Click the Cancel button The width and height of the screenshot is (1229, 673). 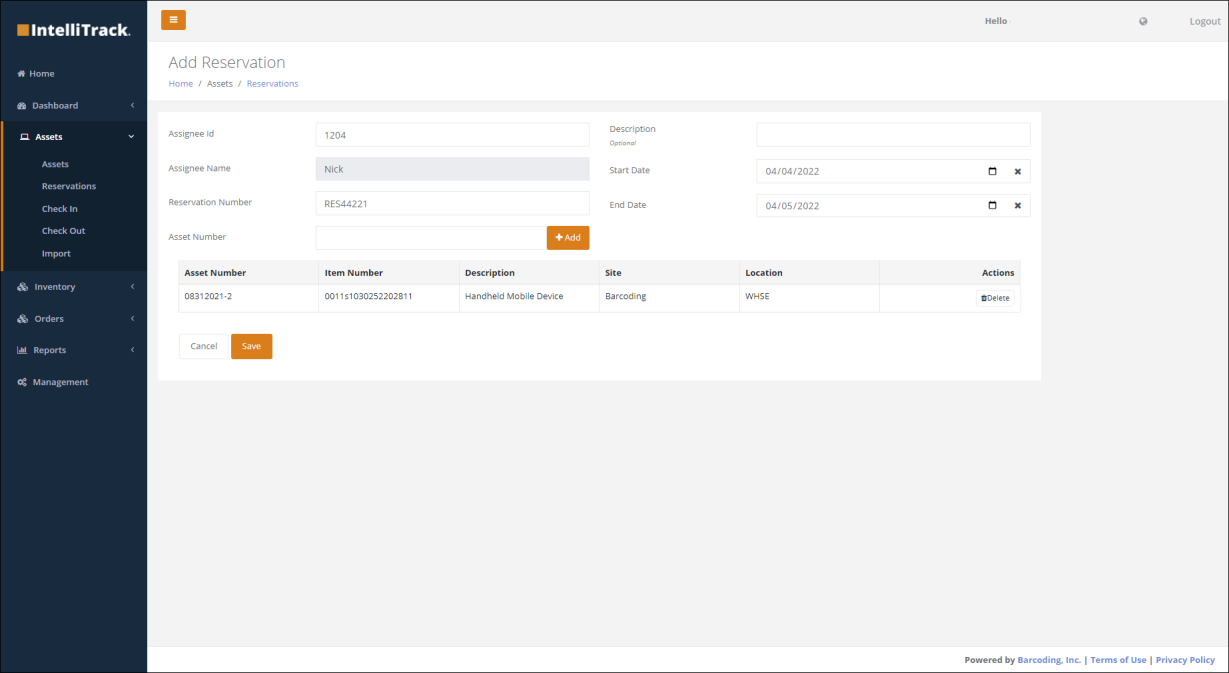click(x=204, y=346)
